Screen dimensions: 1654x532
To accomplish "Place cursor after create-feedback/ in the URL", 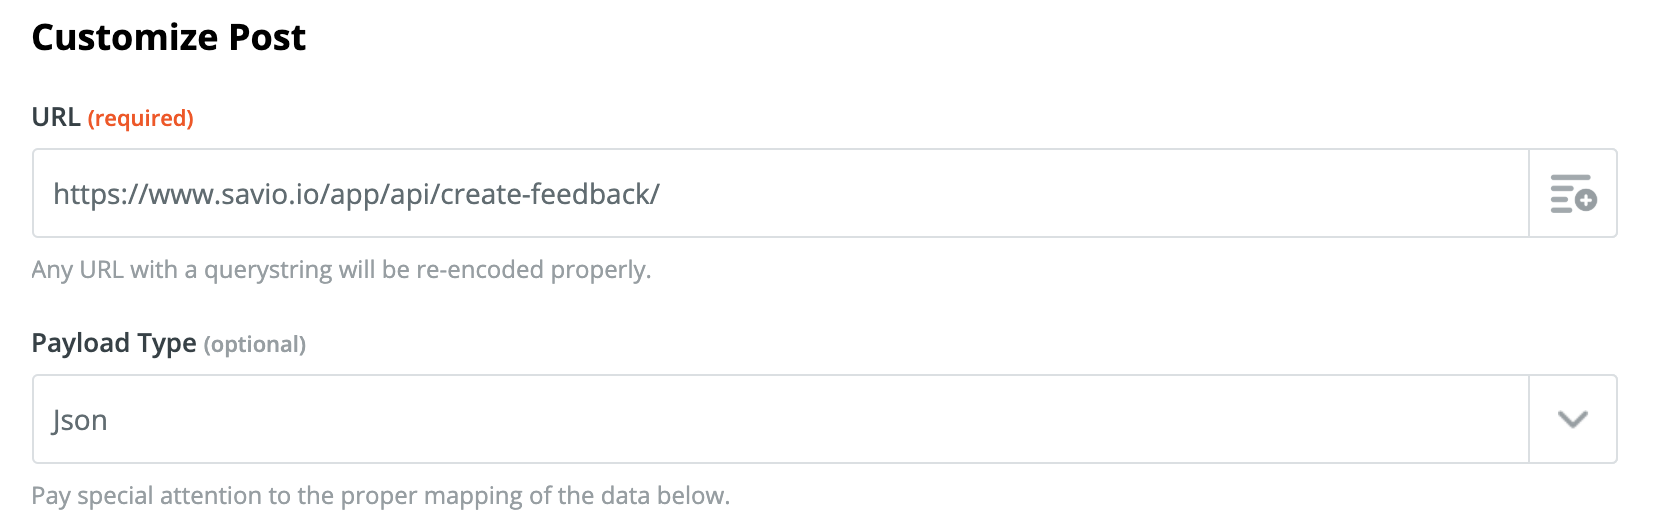I will pyautogui.click(x=661, y=194).
